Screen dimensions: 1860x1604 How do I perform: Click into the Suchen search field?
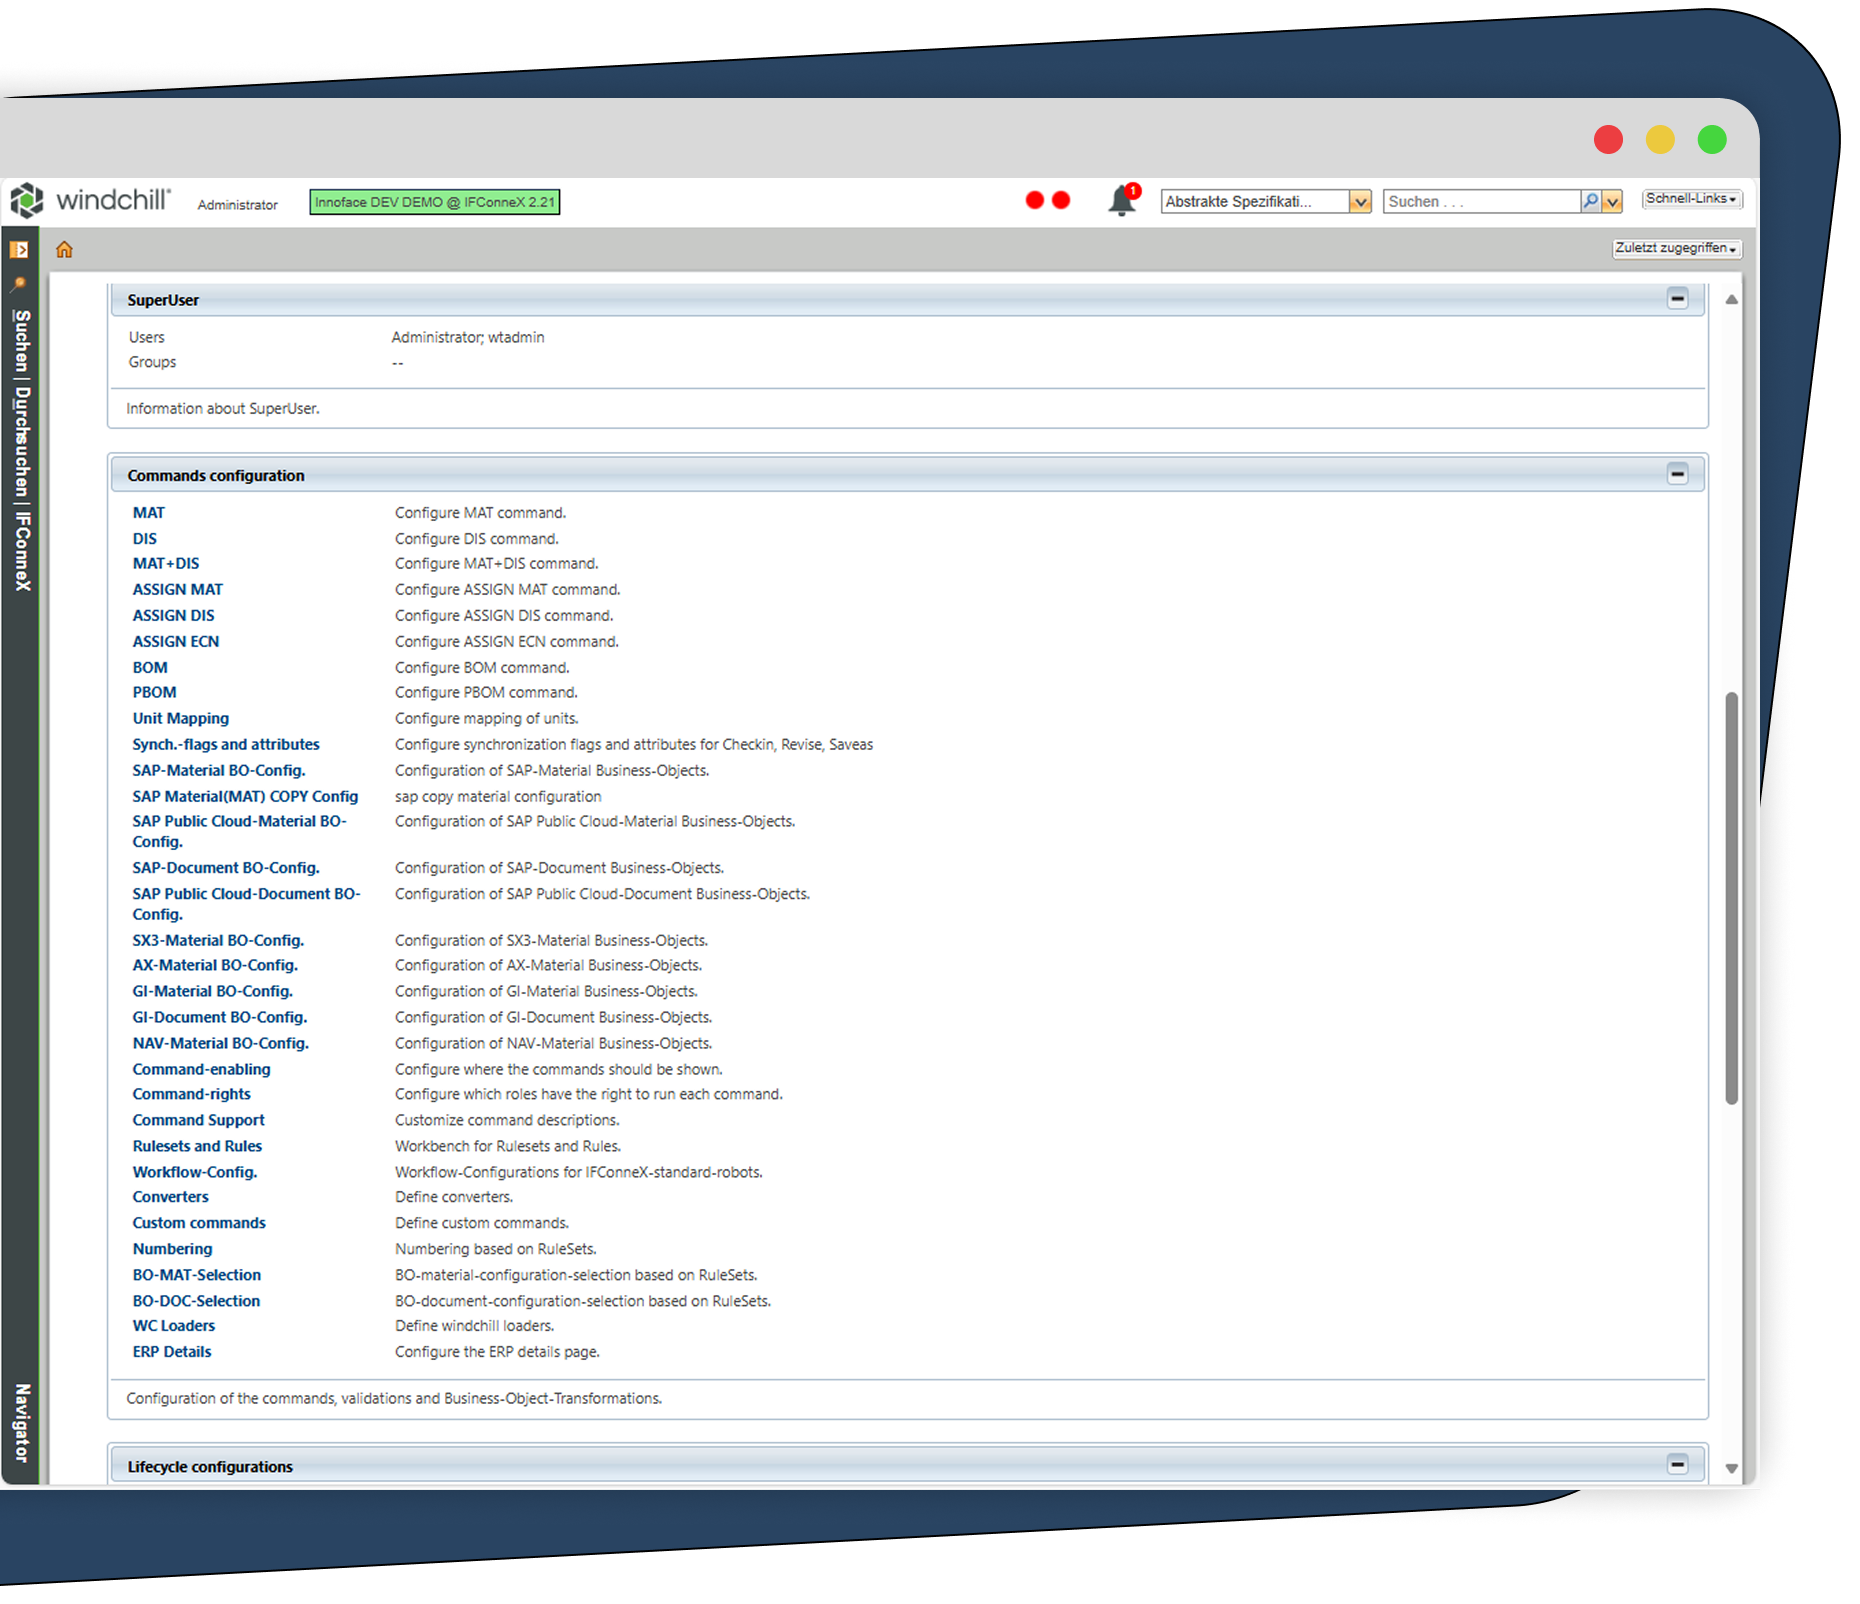click(1480, 202)
